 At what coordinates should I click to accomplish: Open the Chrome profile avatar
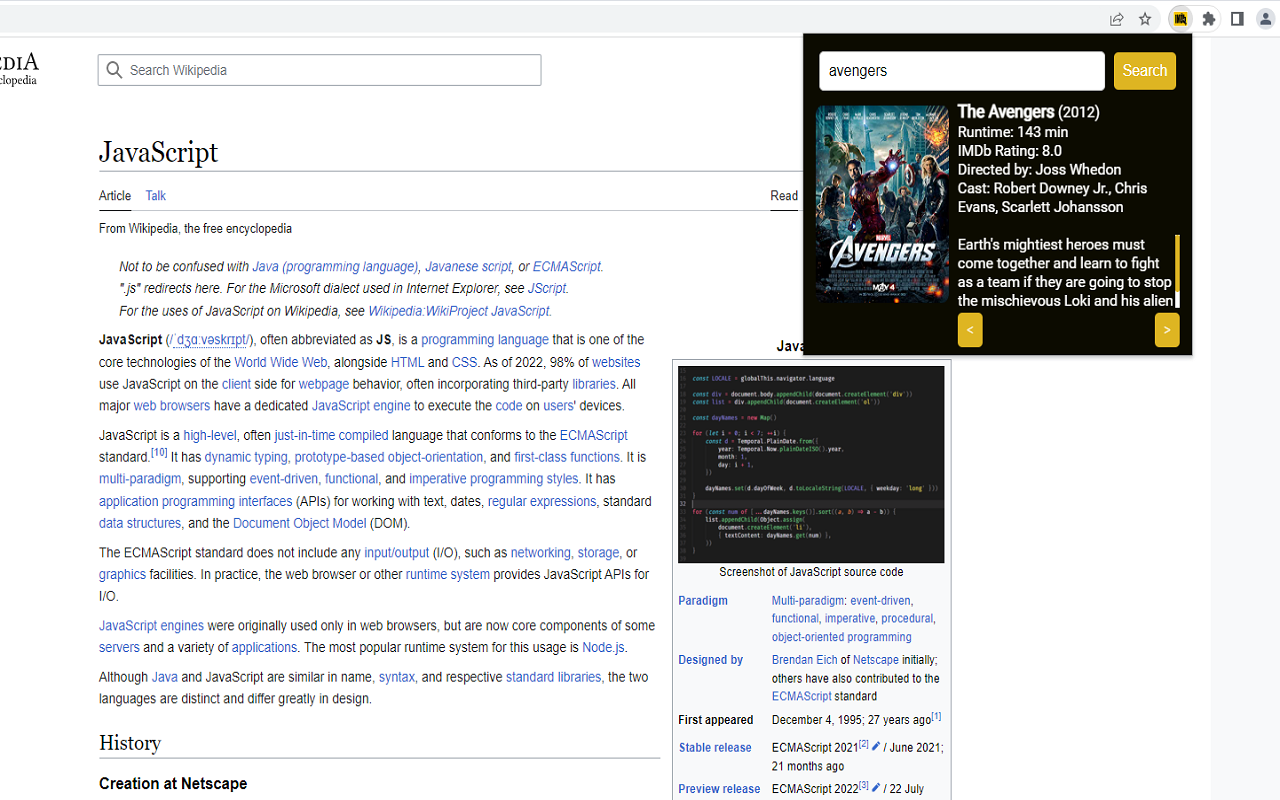[1266, 19]
